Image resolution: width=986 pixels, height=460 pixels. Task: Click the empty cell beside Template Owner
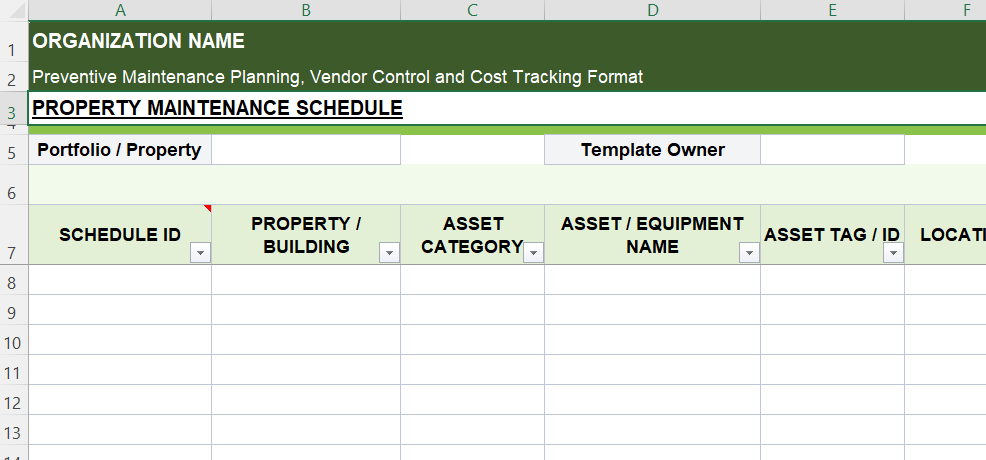(831, 150)
